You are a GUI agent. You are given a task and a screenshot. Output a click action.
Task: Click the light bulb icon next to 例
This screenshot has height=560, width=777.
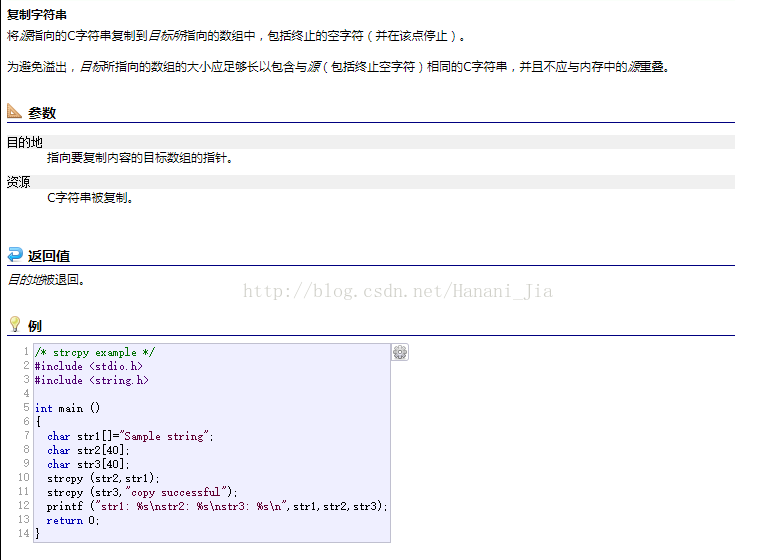tap(15, 324)
